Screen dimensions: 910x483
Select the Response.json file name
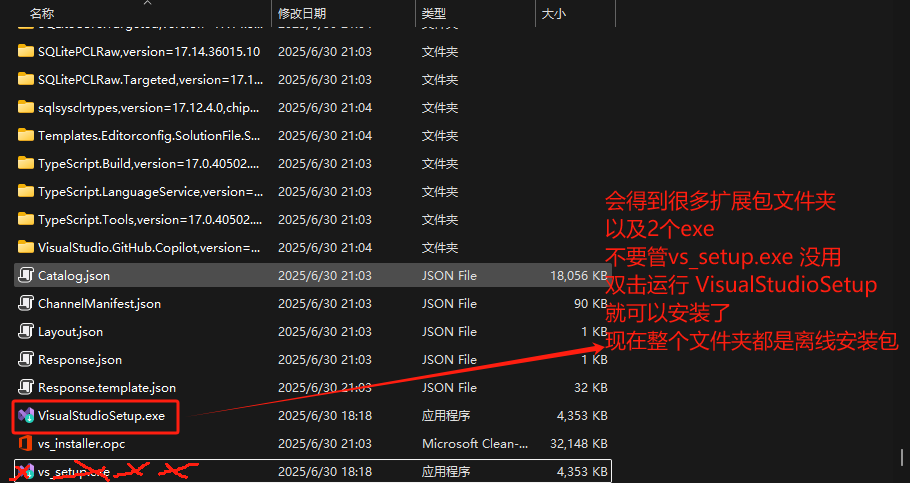coord(80,359)
